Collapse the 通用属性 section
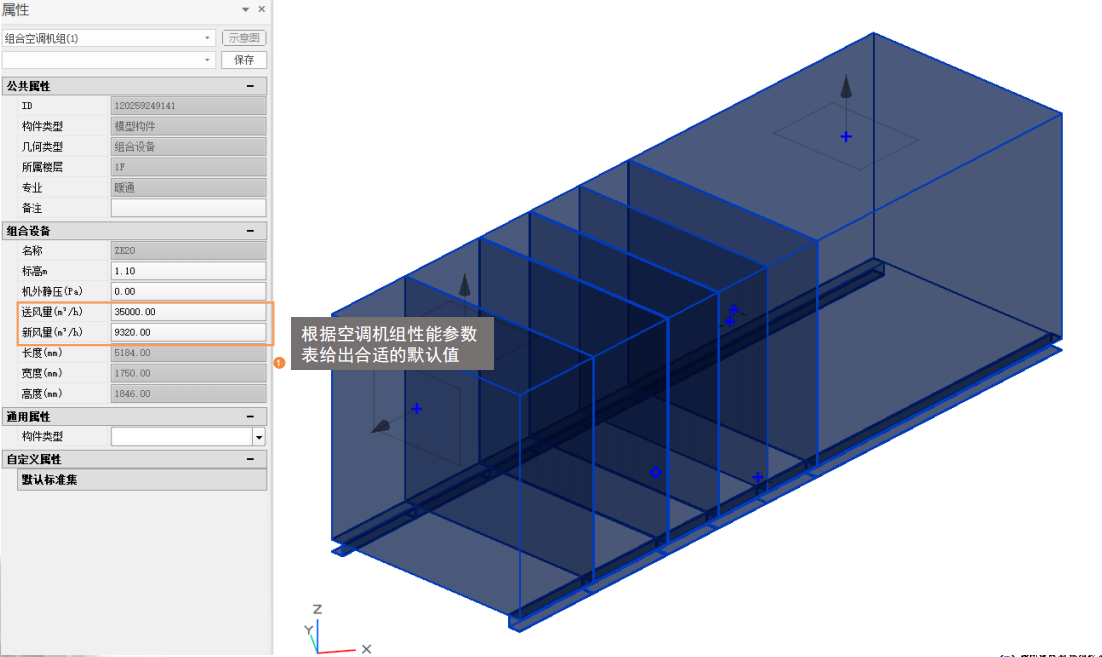 pyautogui.click(x=250, y=416)
